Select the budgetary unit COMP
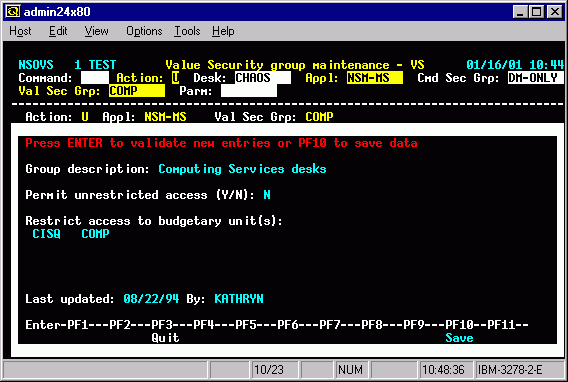This screenshot has height=382, width=568. point(95,234)
